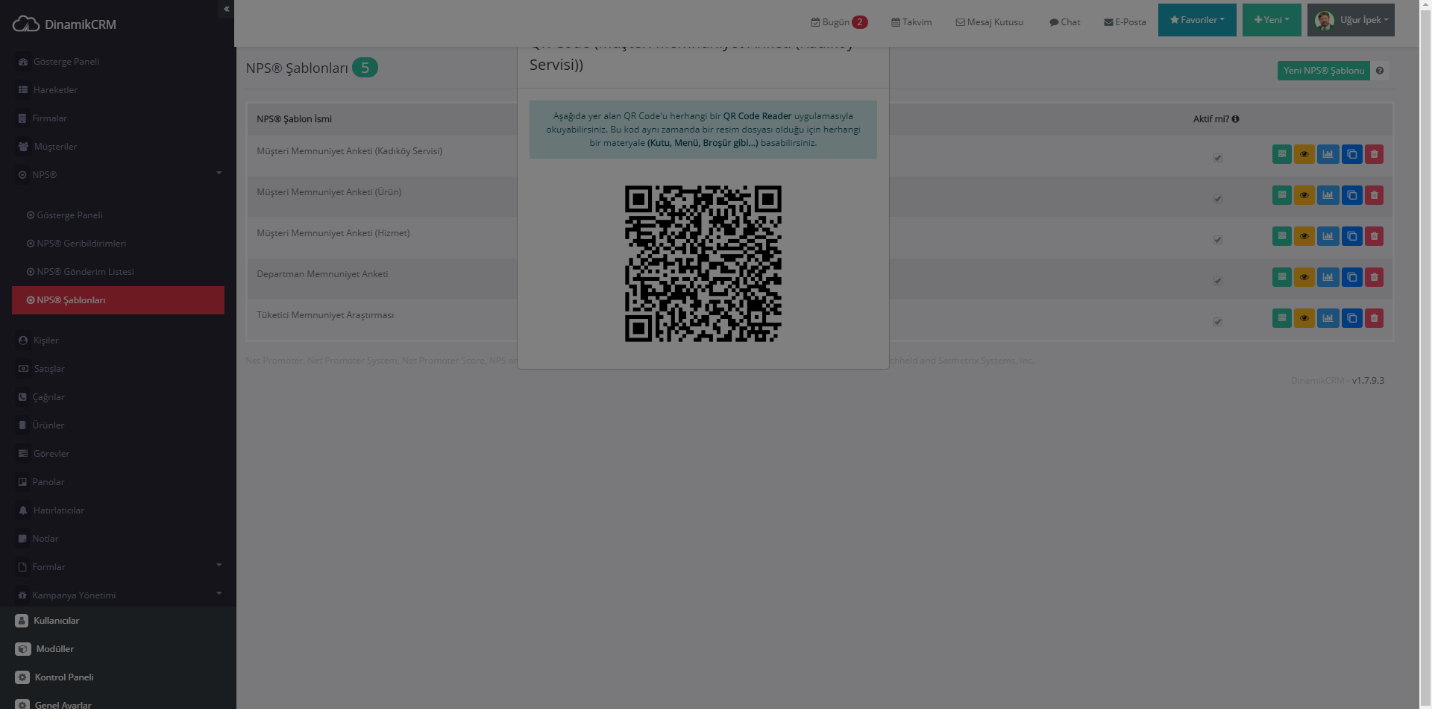Click the red delete icon for Kadıköy Servisi template
1432x709 pixels.
click(x=1374, y=155)
